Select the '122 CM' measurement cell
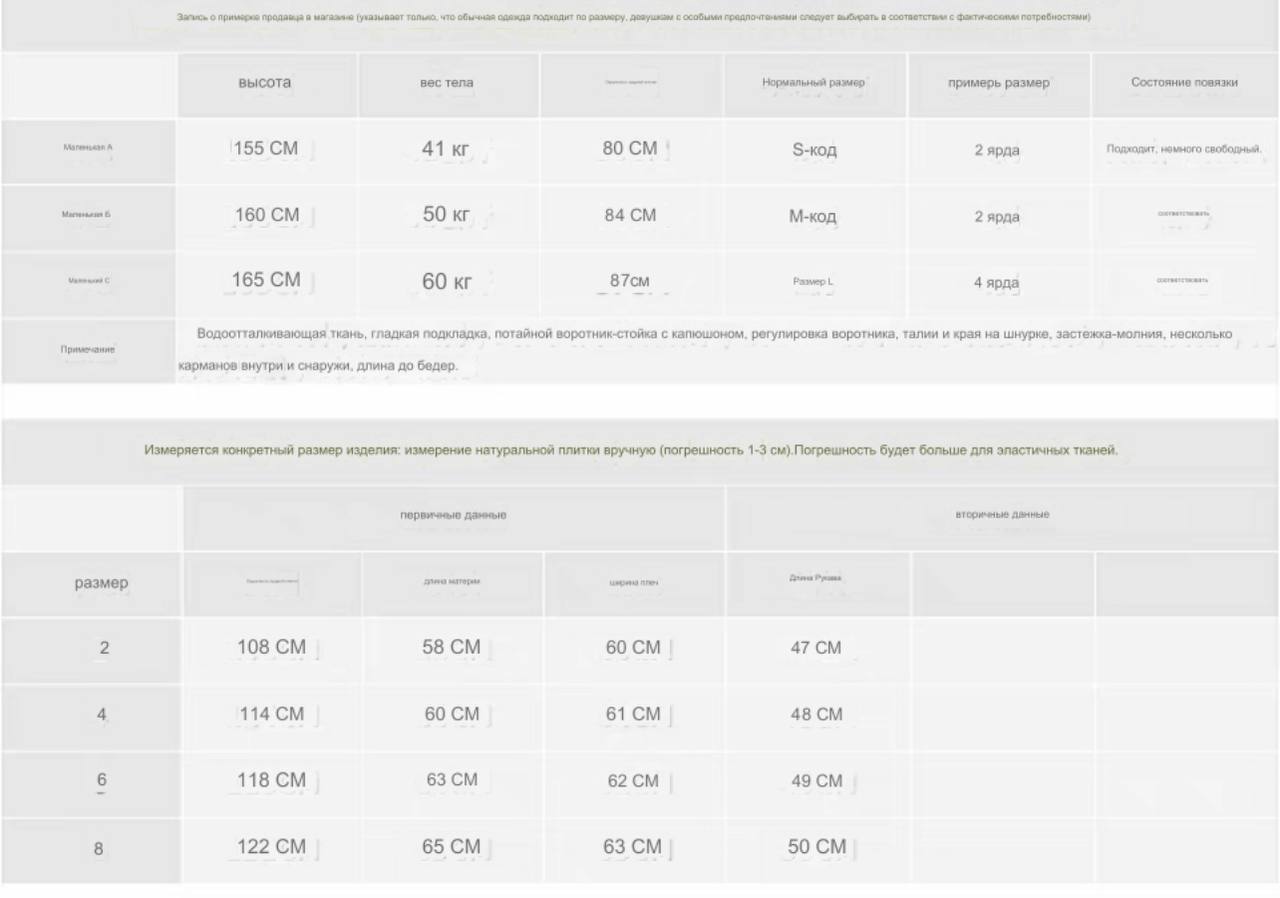 pyautogui.click(x=271, y=848)
